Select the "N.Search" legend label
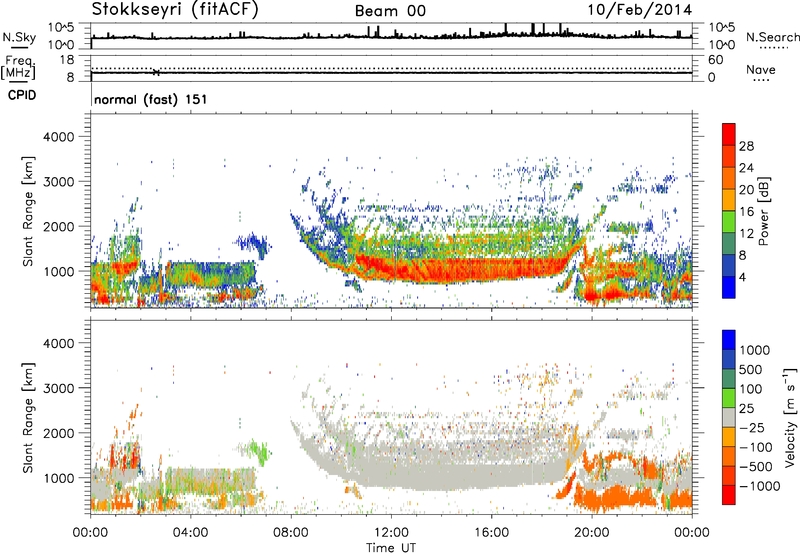Image resolution: width=800 pixels, height=554 pixels. 772,37
